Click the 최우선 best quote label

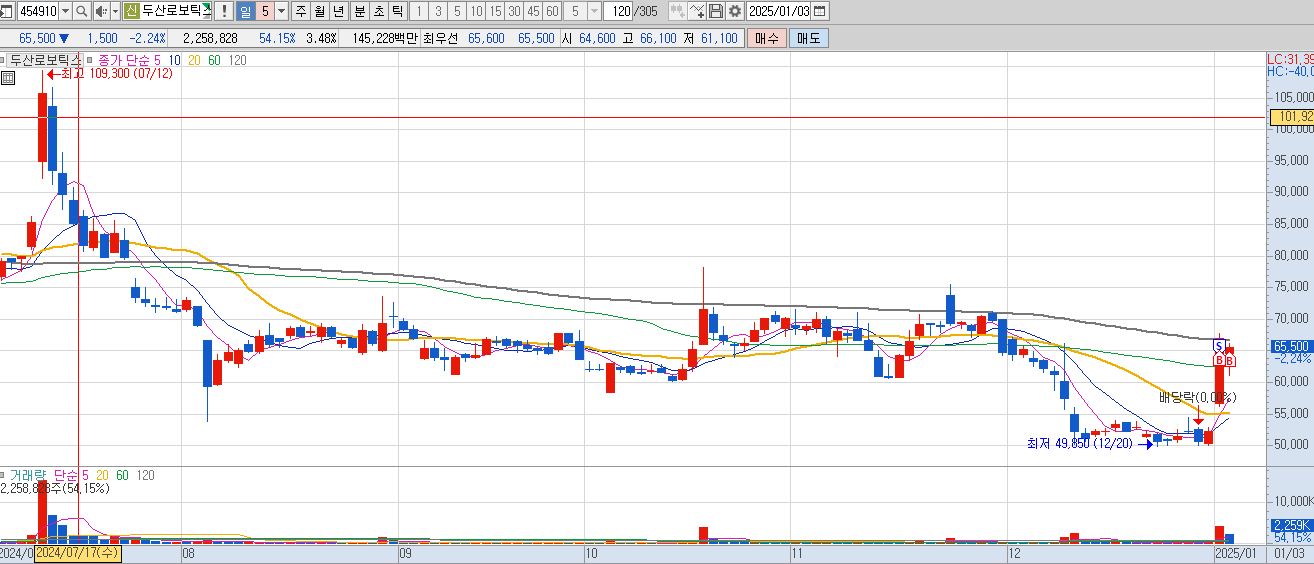[x=440, y=38]
